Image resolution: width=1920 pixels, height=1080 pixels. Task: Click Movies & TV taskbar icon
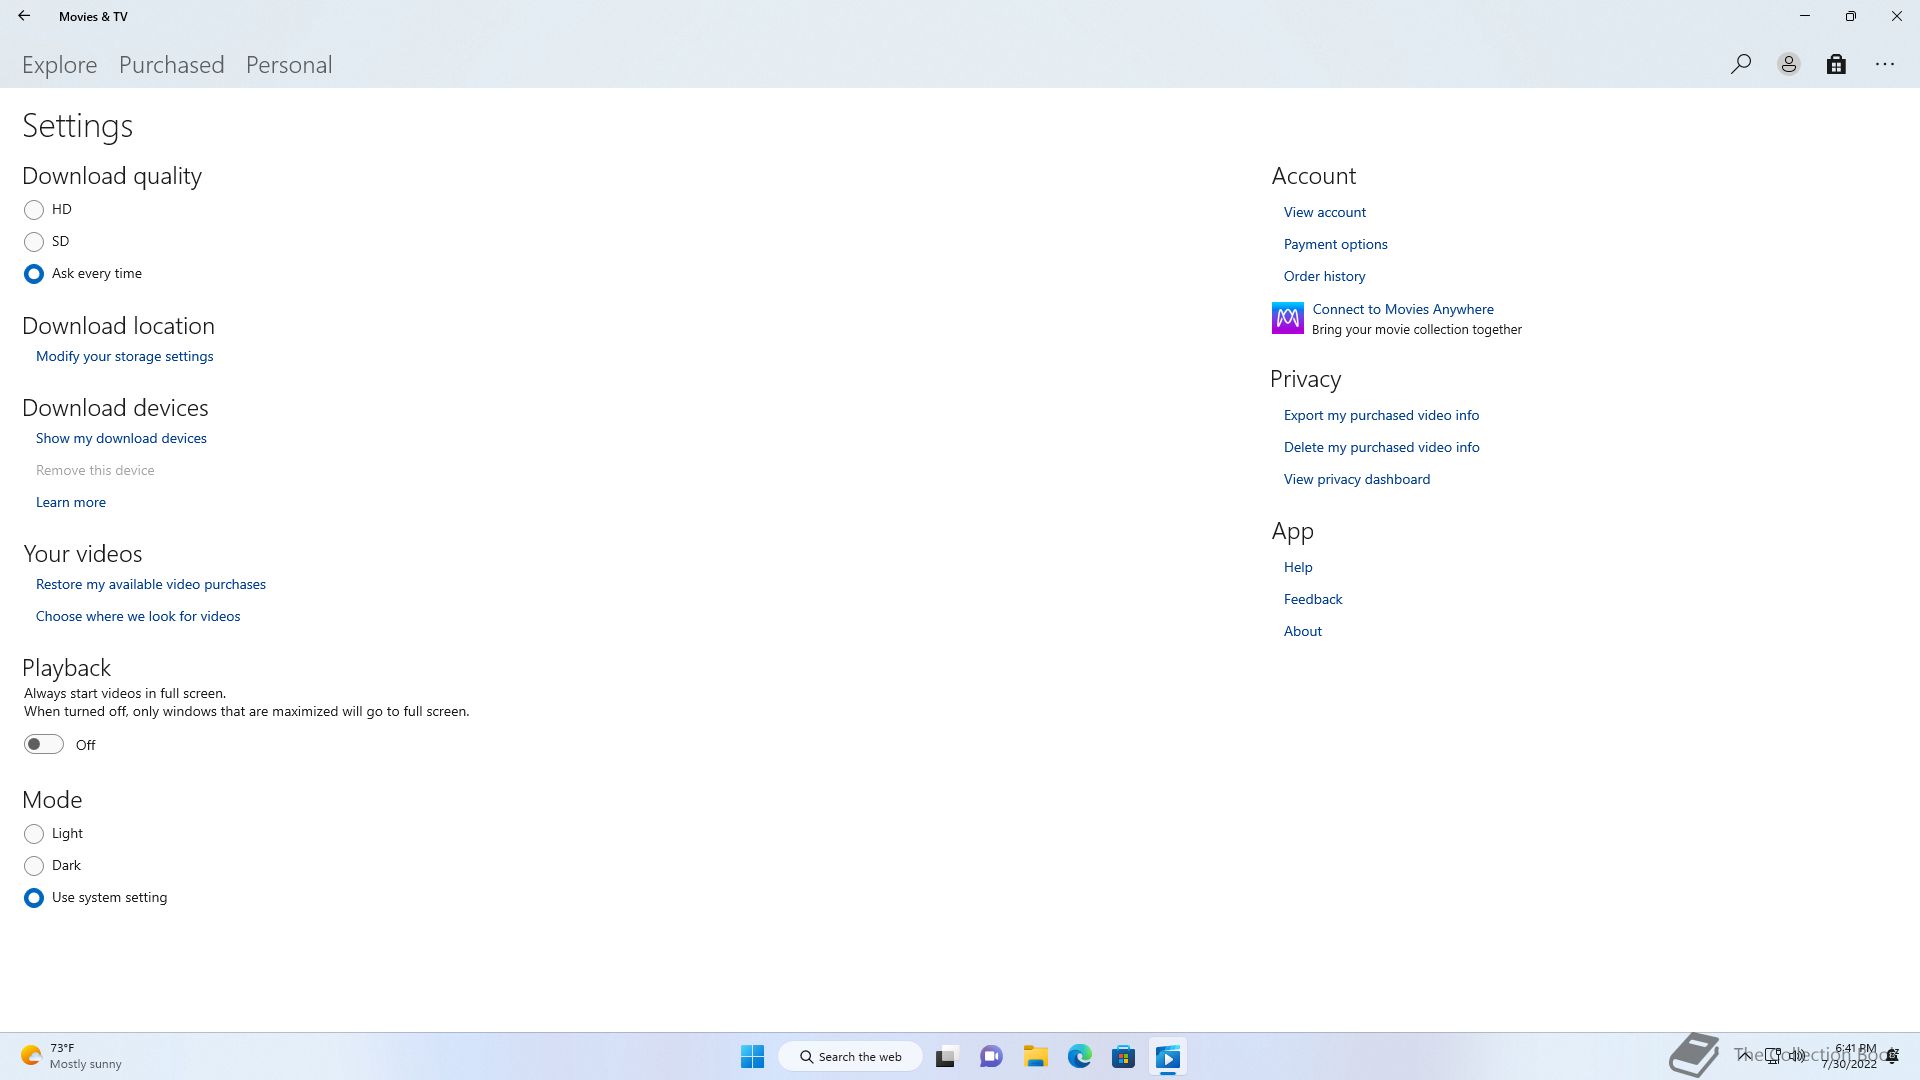pos(1168,1056)
